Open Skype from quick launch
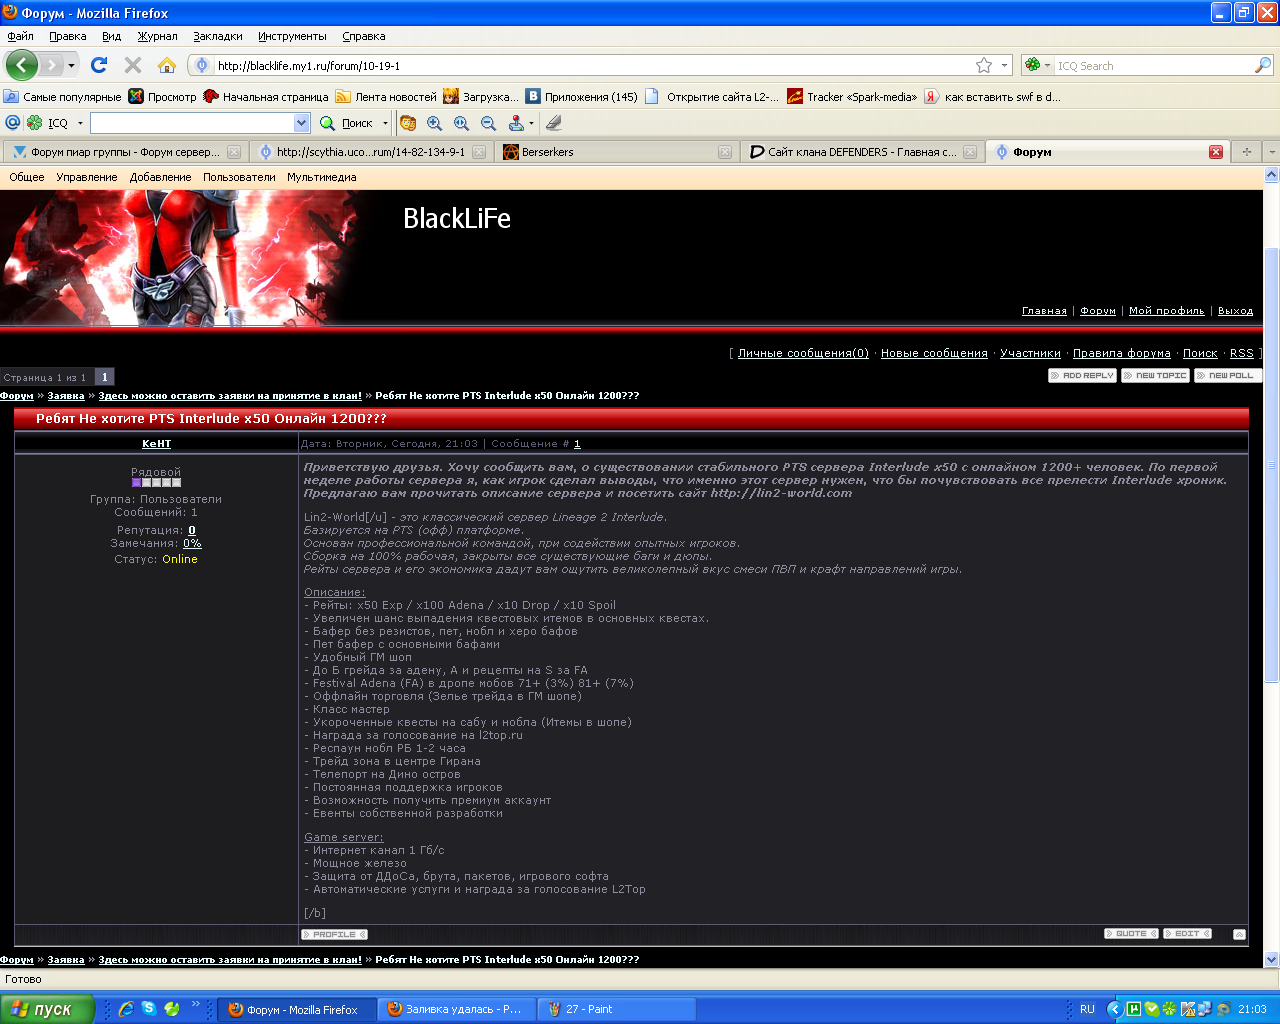Screen dimensions: 1280x1024 click(x=149, y=1009)
